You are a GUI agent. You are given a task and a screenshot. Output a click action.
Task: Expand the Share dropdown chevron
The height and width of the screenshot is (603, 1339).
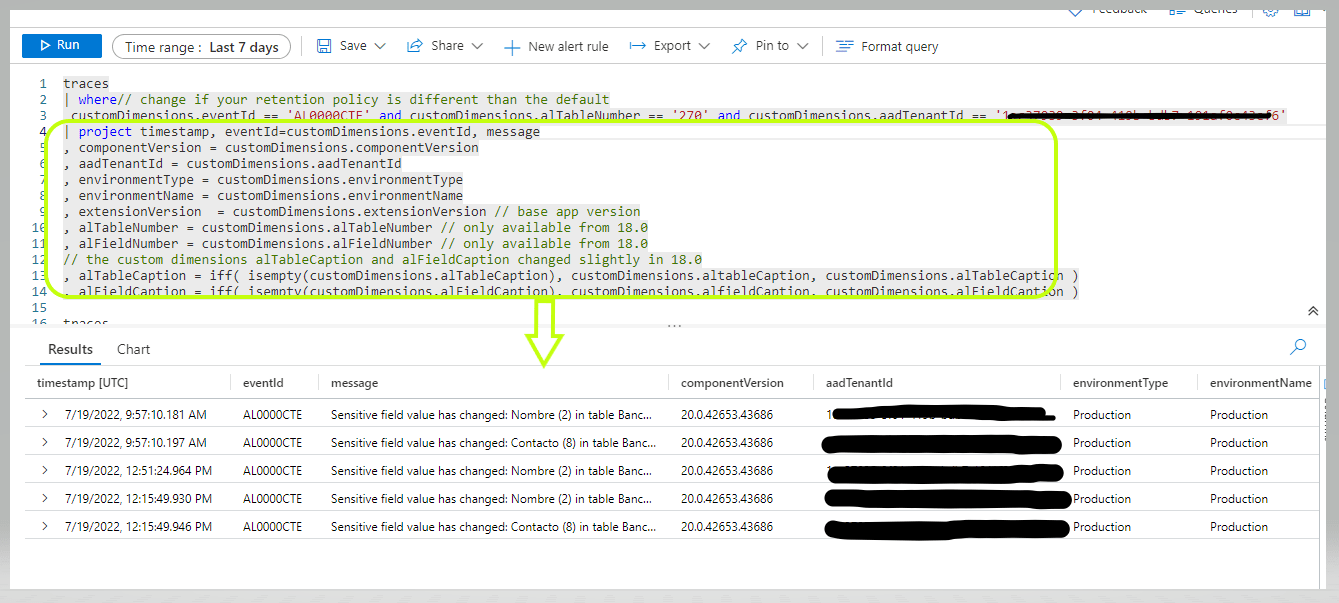[477, 47]
